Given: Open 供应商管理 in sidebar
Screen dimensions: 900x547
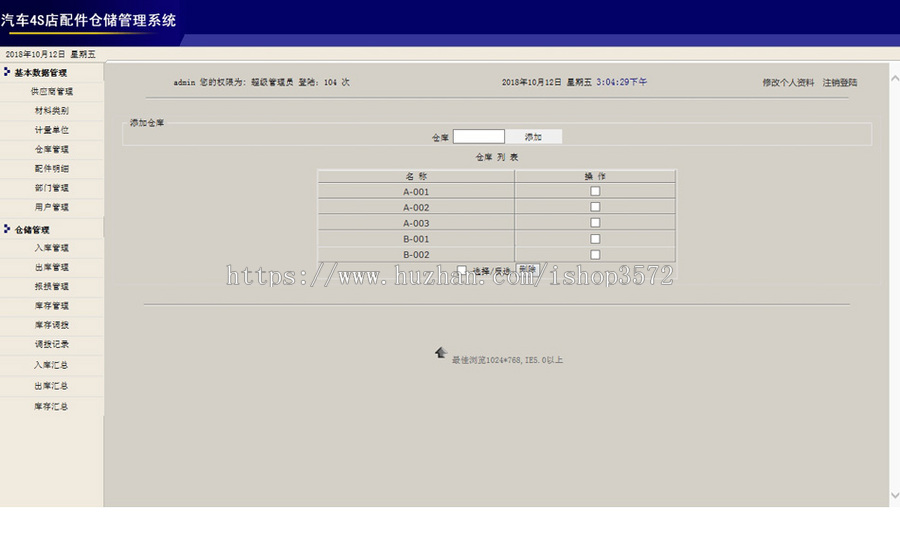Looking at the screenshot, I should pyautogui.click(x=52, y=91).
